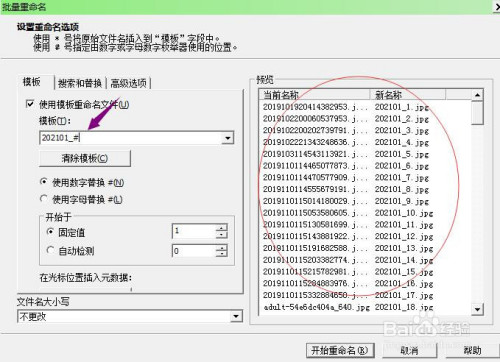
Task: Select preview row 202101_11.jpg
Action: (365, 225)
